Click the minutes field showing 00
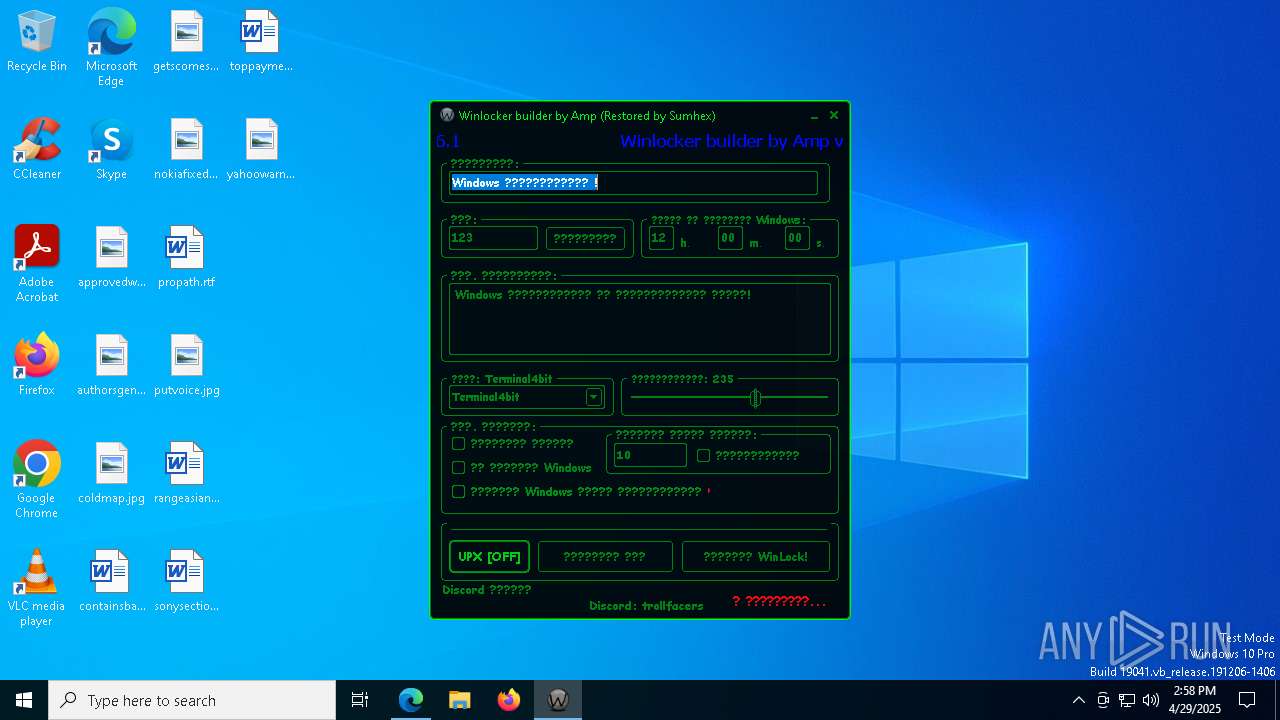The width and height of the screenshot is (1280, 720). [729, 238]
